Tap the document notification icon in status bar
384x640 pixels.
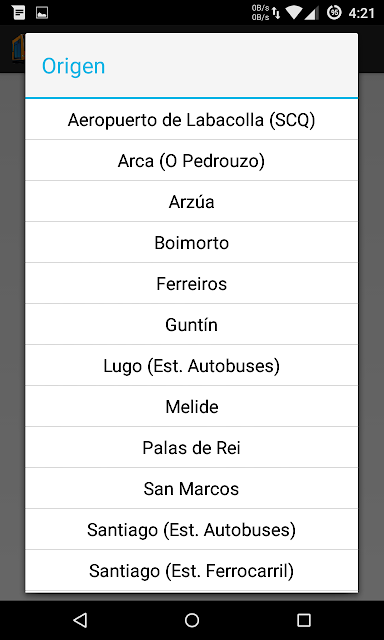19,13
